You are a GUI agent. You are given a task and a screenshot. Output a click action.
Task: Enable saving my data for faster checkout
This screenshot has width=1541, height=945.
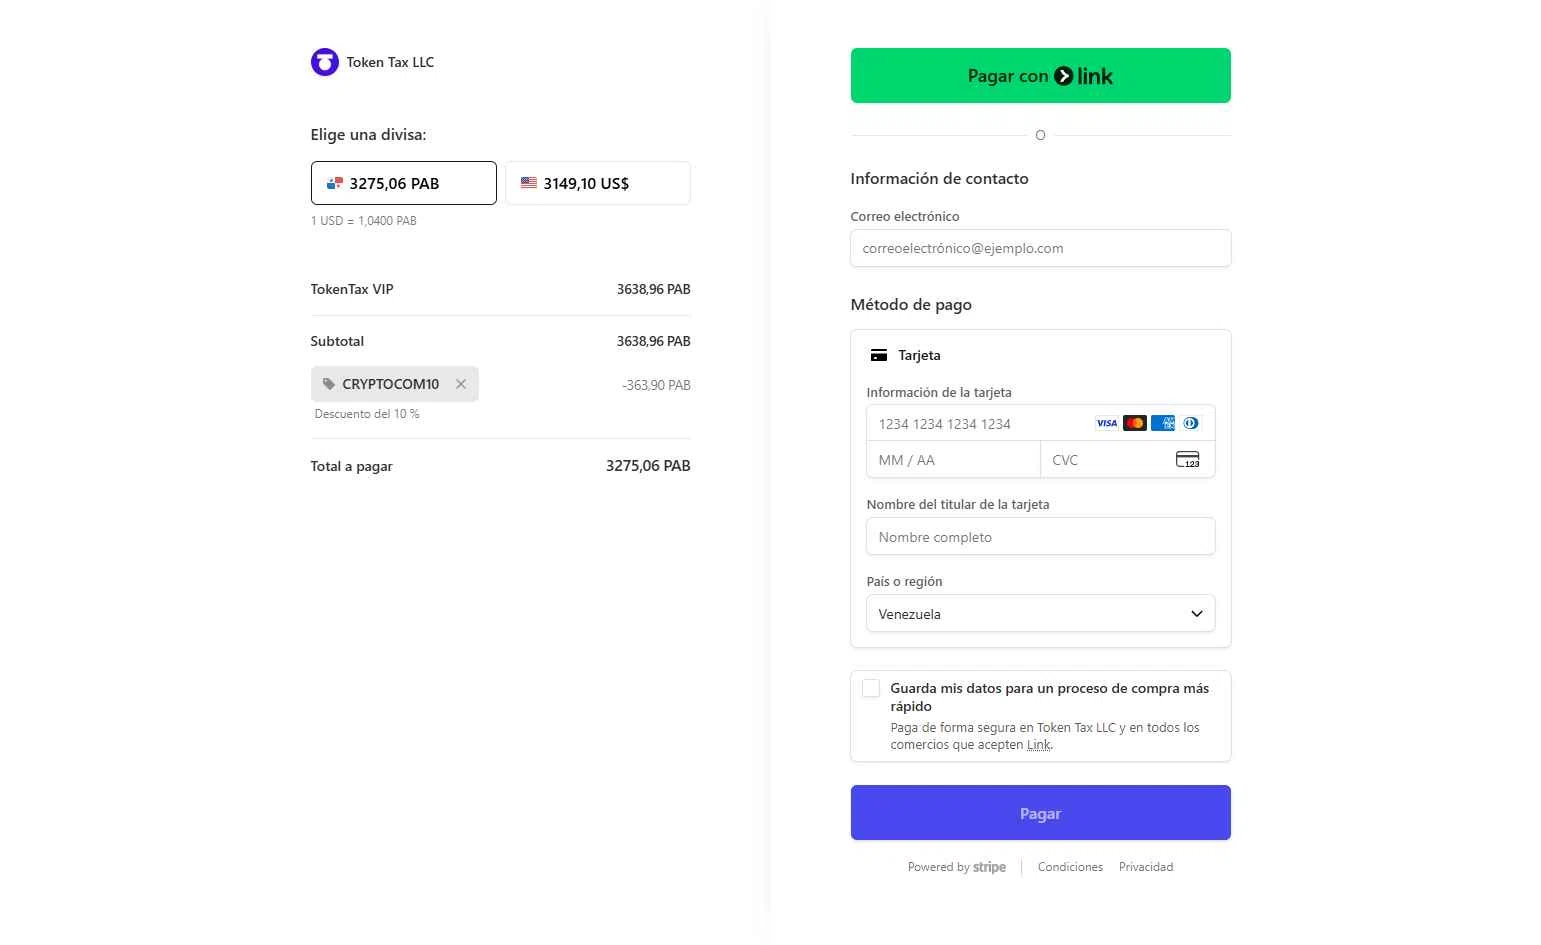[871, 688]
